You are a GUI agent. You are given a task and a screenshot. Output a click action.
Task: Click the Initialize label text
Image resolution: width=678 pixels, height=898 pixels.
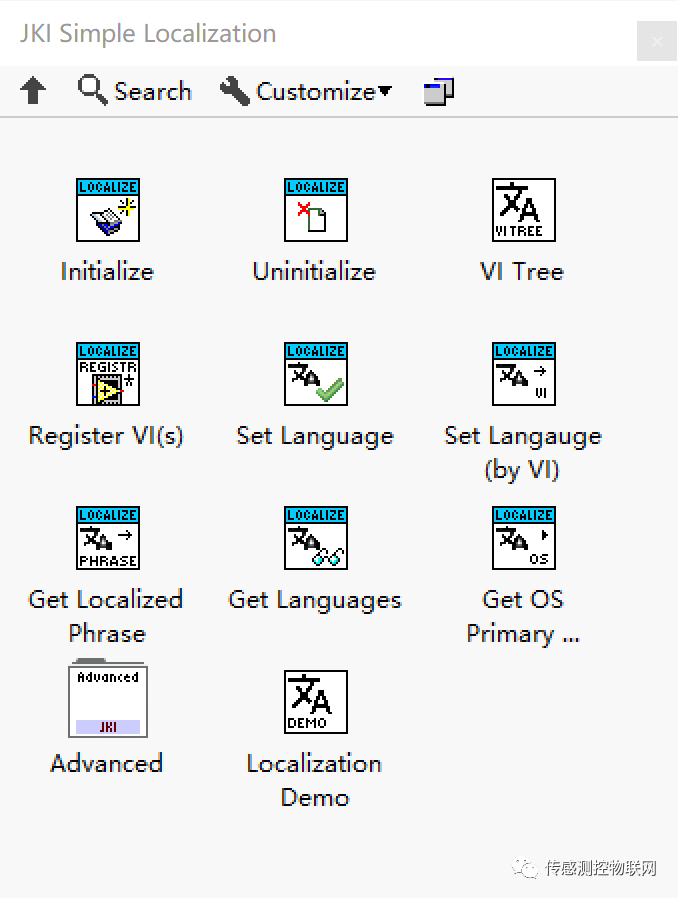(x=107, y=272)
